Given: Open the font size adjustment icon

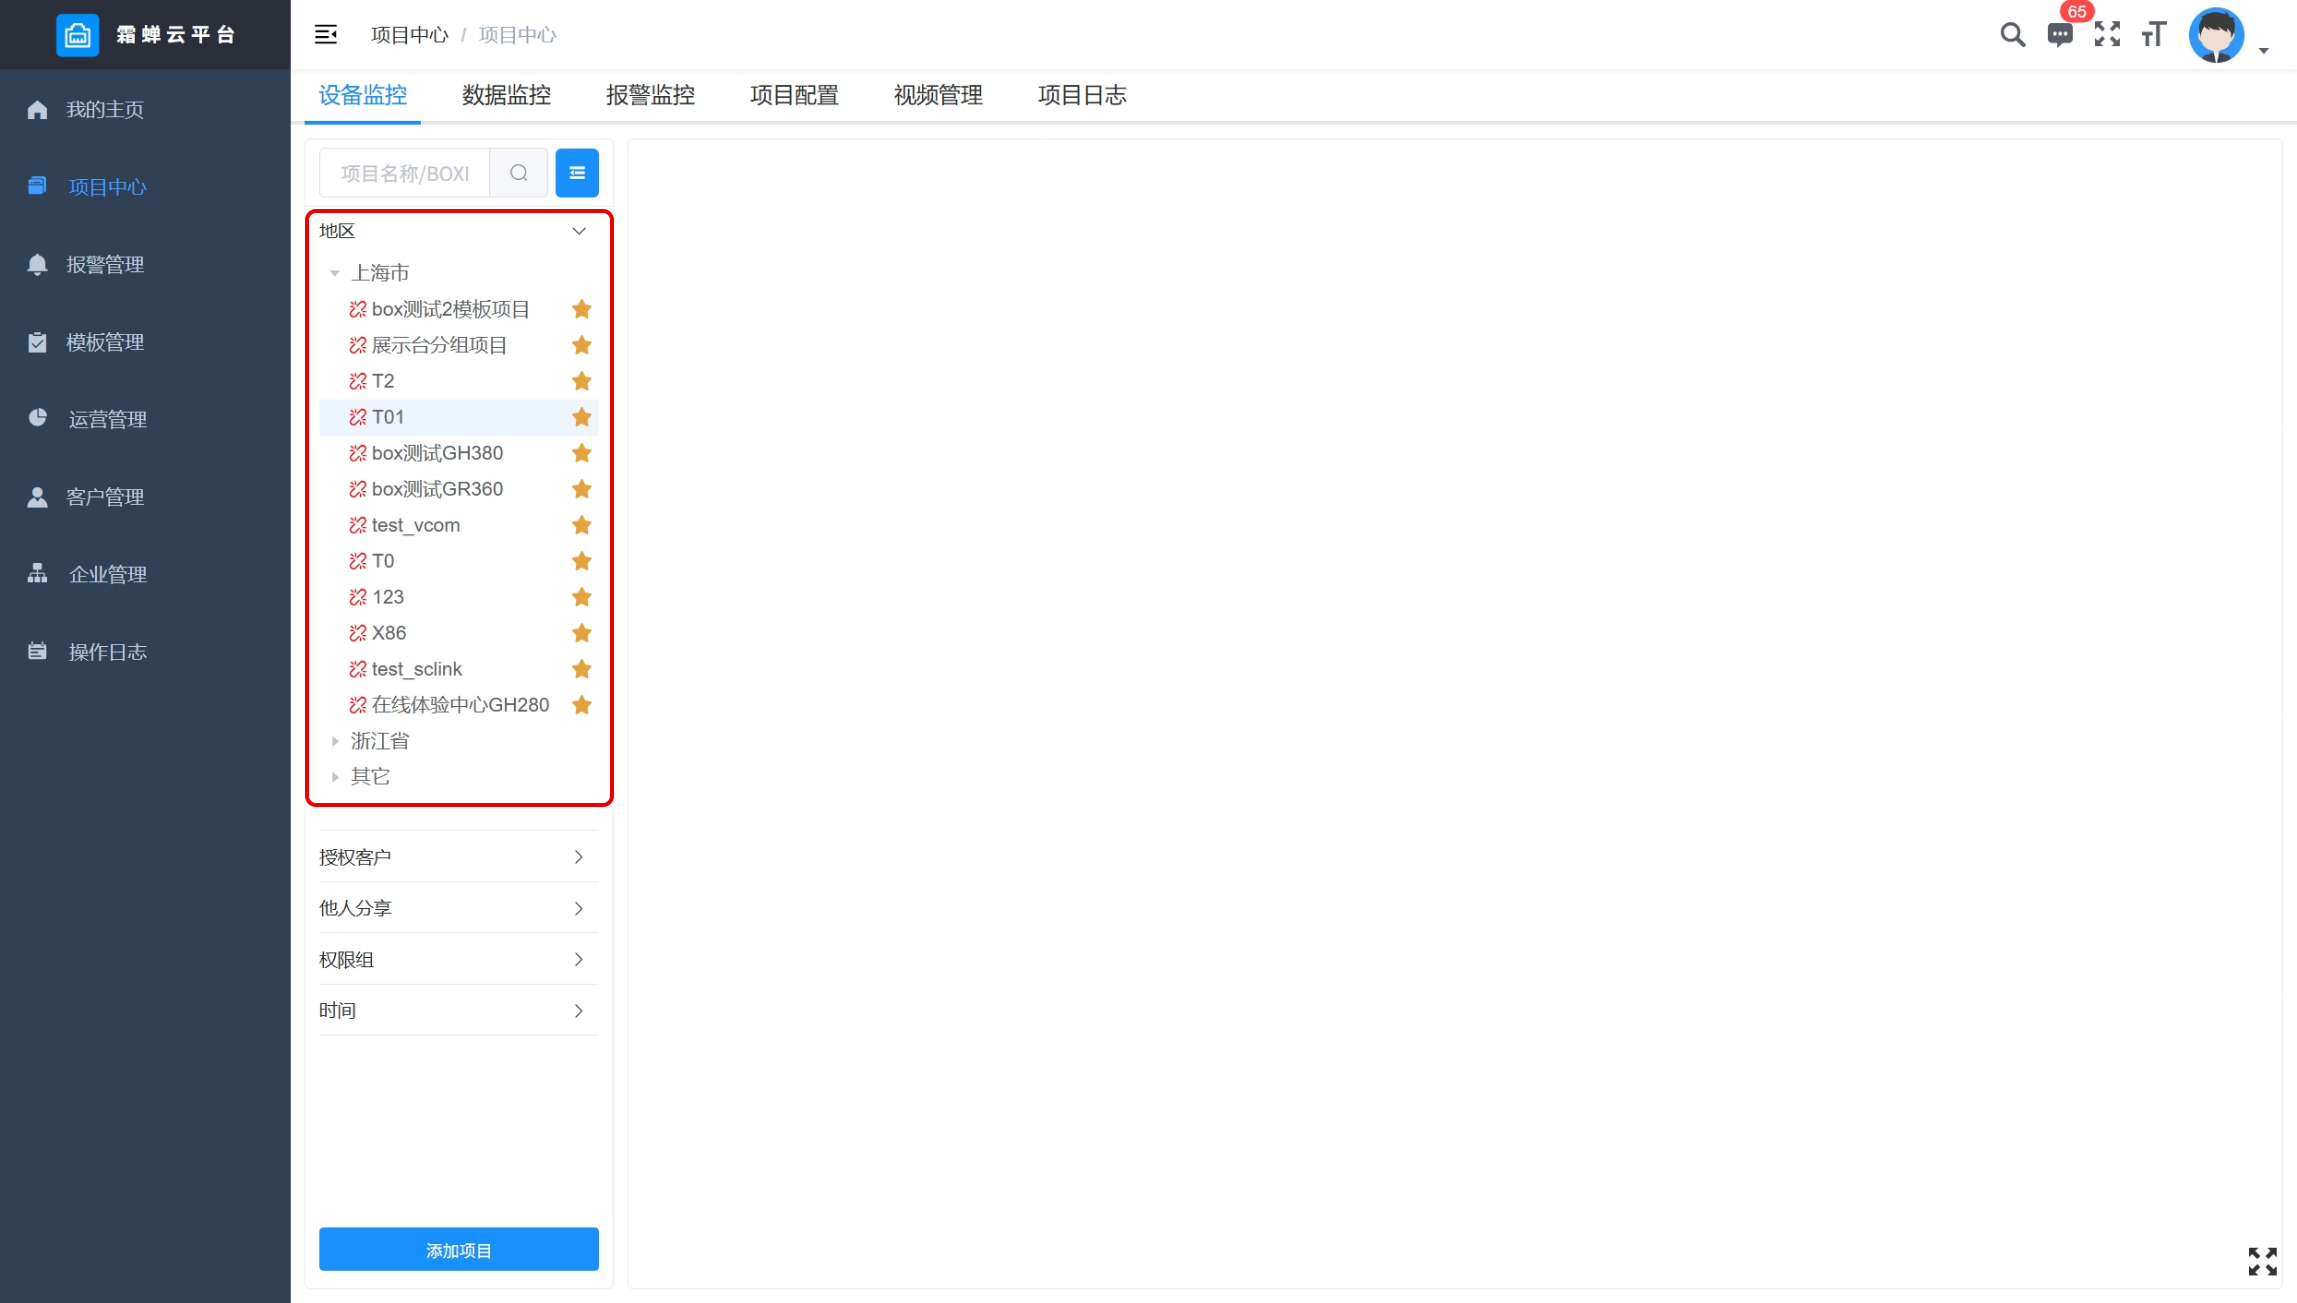Looking at the screenshot, I should [x=2154, y=35].
